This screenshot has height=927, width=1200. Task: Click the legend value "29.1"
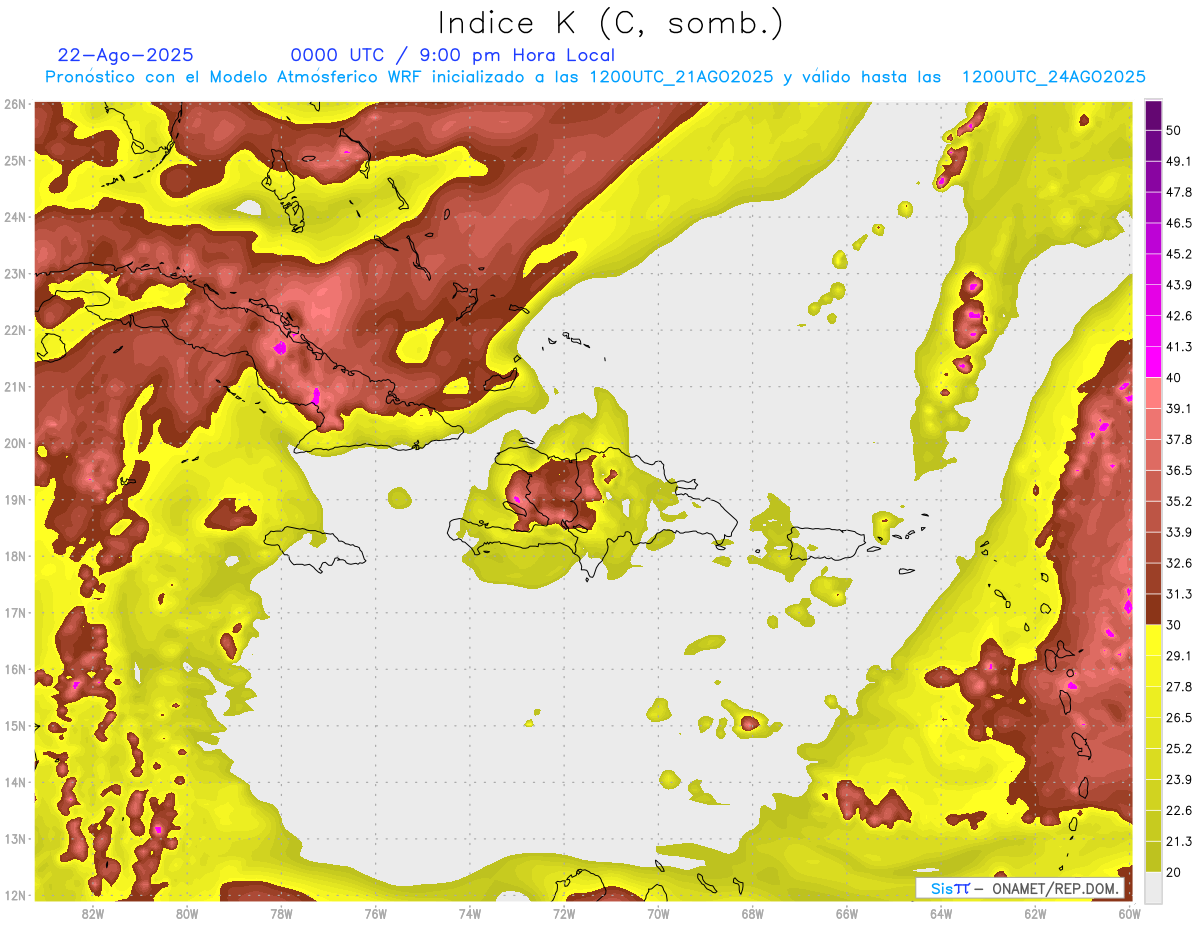pyautogui.click(x=1179, y=656)
